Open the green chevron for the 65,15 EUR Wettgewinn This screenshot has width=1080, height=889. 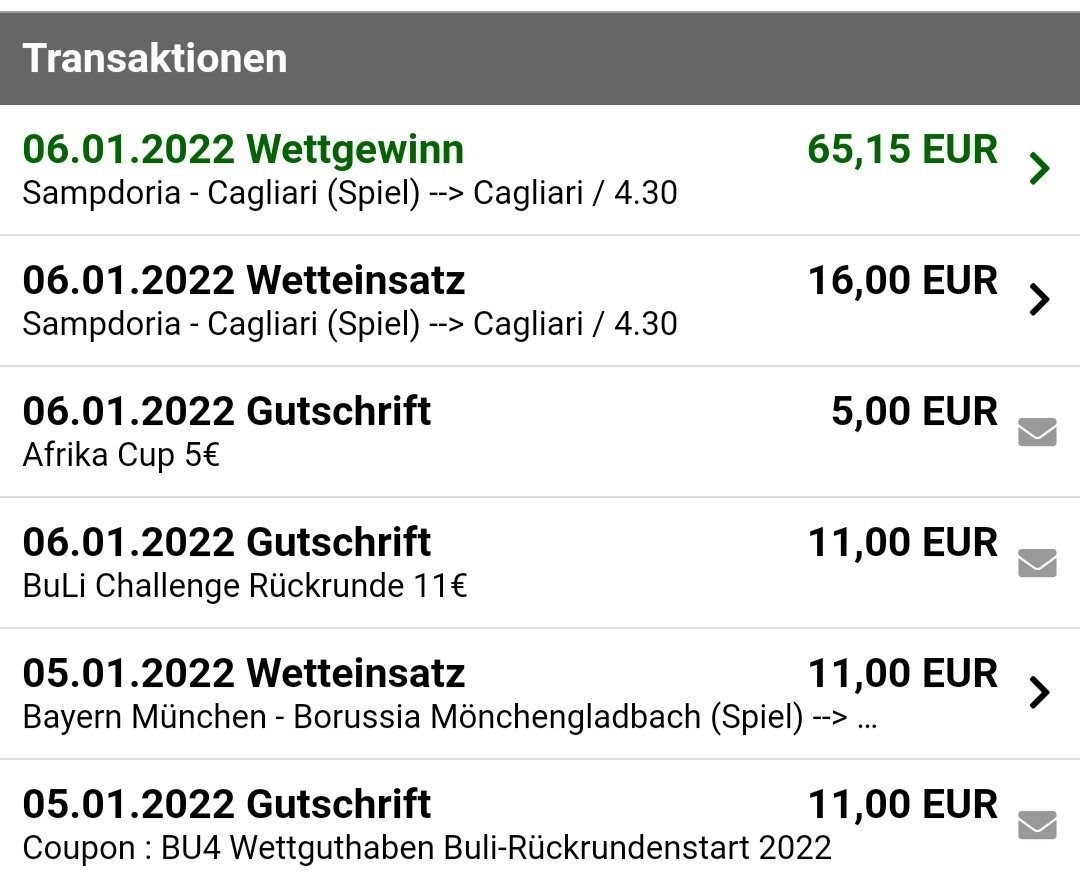[x=1039, y=169]
